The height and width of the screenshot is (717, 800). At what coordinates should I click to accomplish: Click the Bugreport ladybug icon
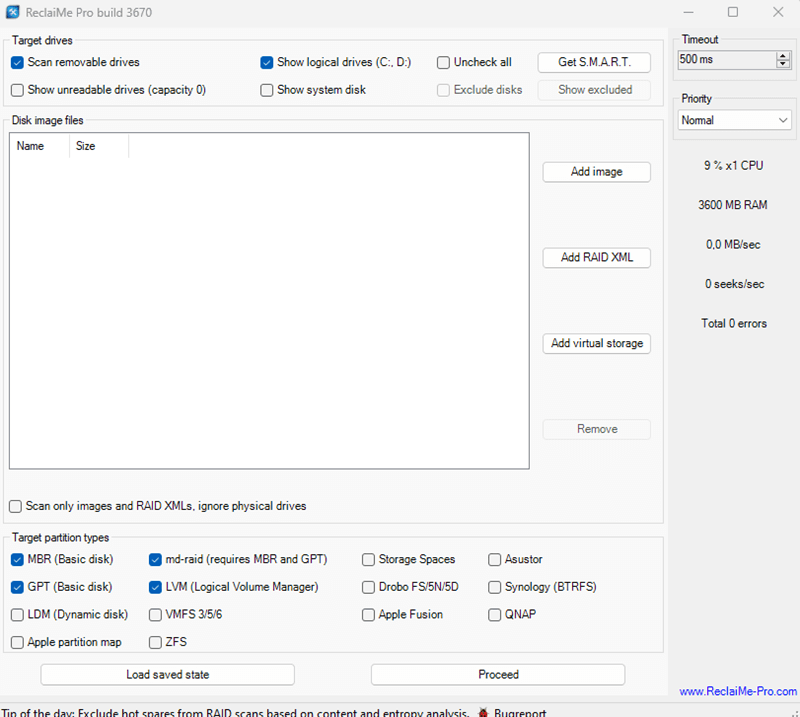click(x=483, y=712)
